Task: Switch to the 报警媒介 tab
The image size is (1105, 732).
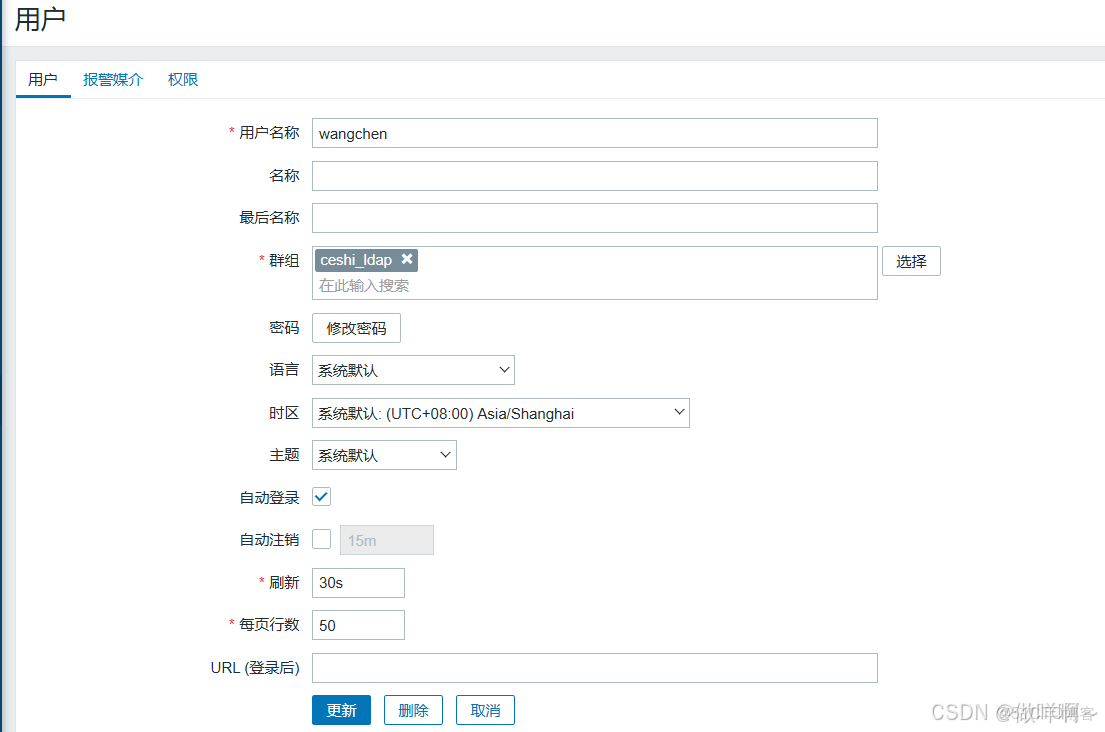Action: click(x=113, y=79)
